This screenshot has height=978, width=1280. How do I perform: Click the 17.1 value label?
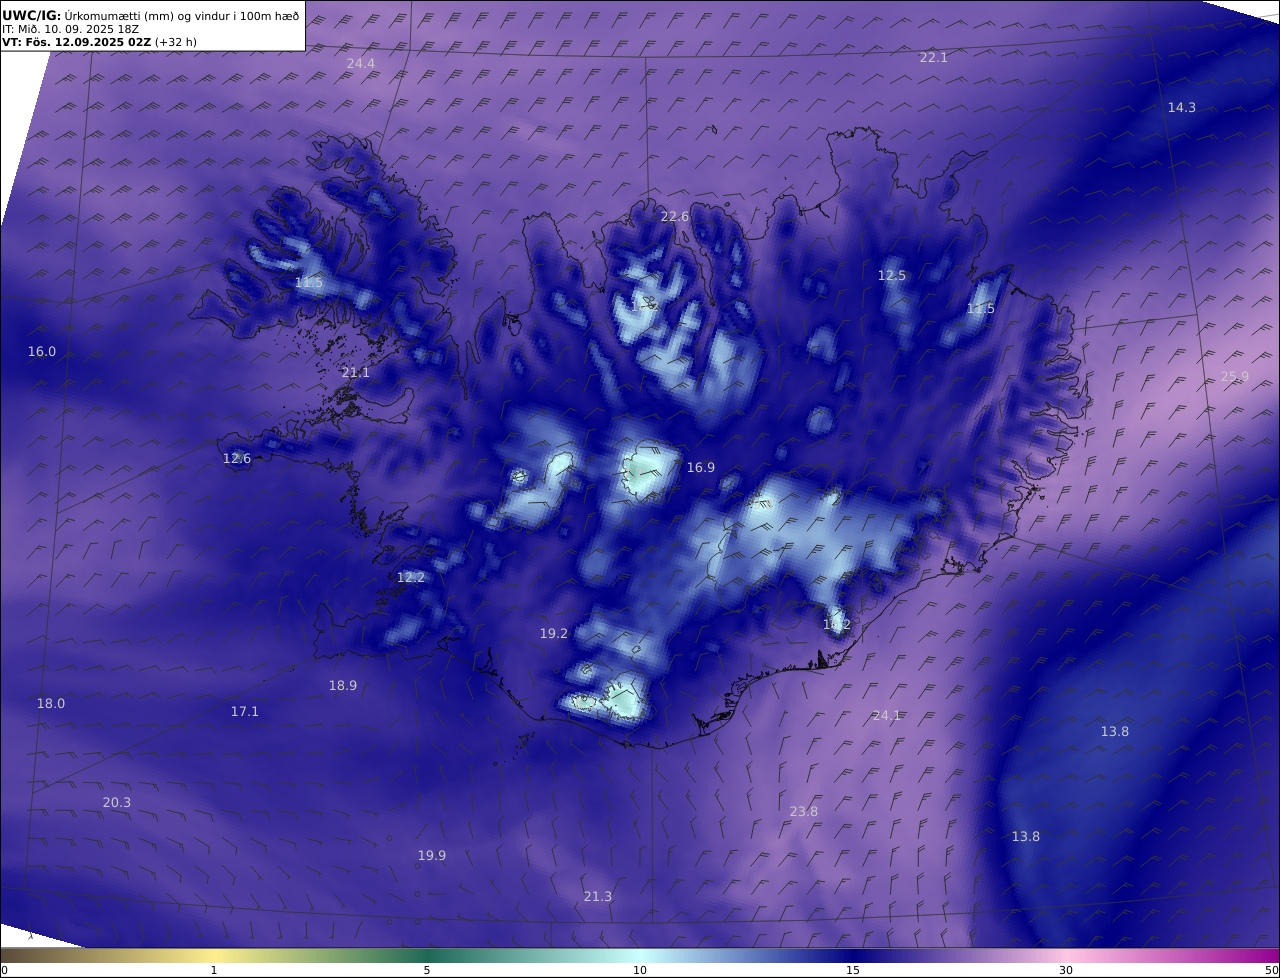[x=245, y=711]
